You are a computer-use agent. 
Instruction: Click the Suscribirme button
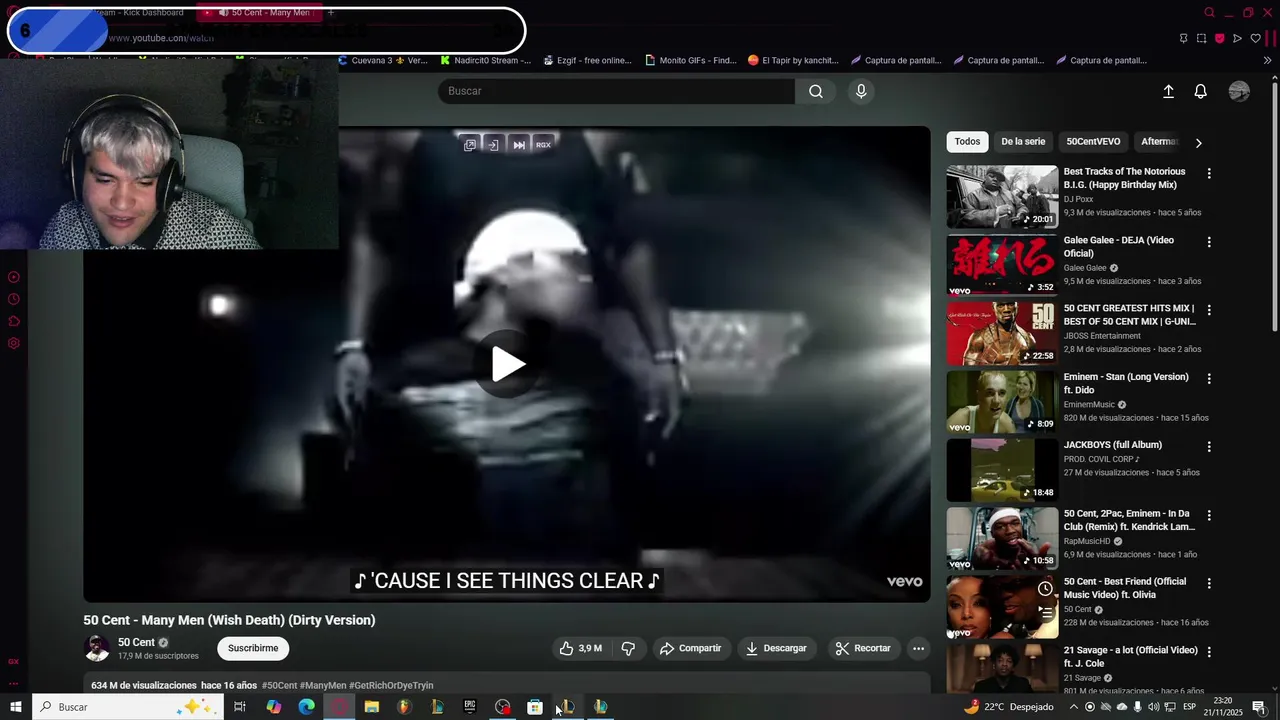[x=253, y=648]
